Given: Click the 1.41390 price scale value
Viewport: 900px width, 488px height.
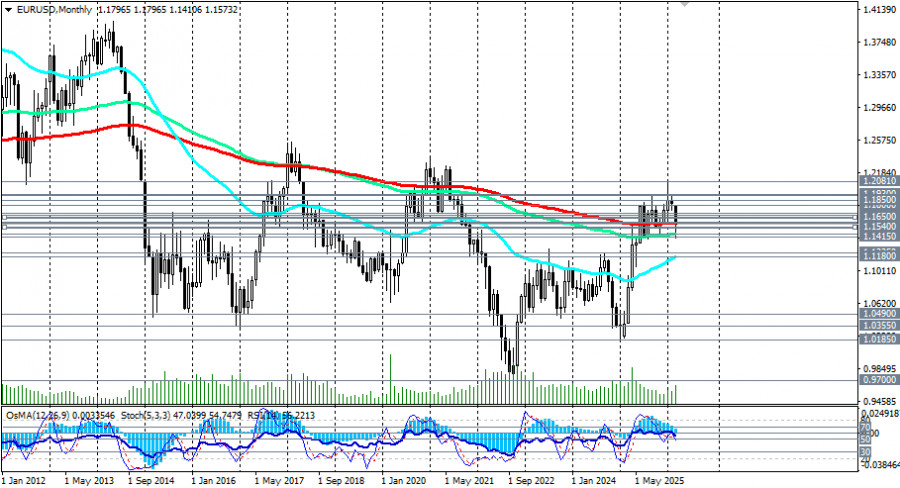Looking at the screenshot, I should 880,10.
